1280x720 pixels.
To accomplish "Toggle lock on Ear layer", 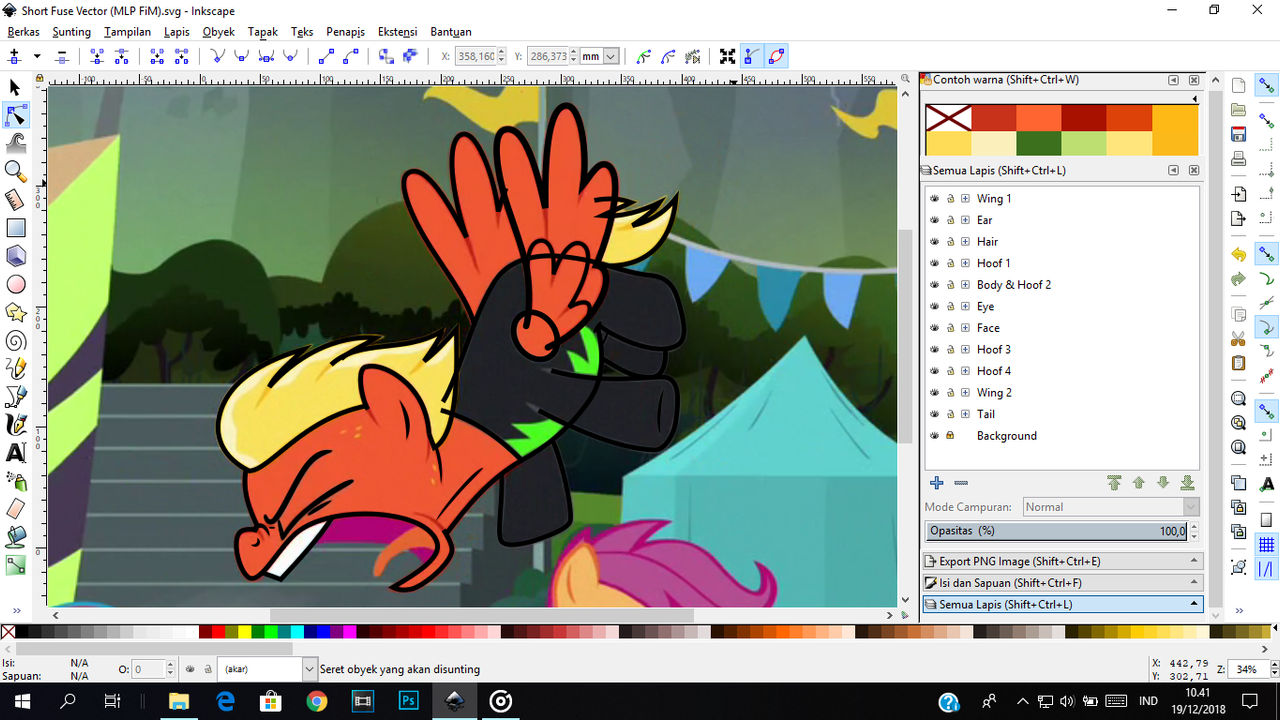I will click(x=950, y=220).
